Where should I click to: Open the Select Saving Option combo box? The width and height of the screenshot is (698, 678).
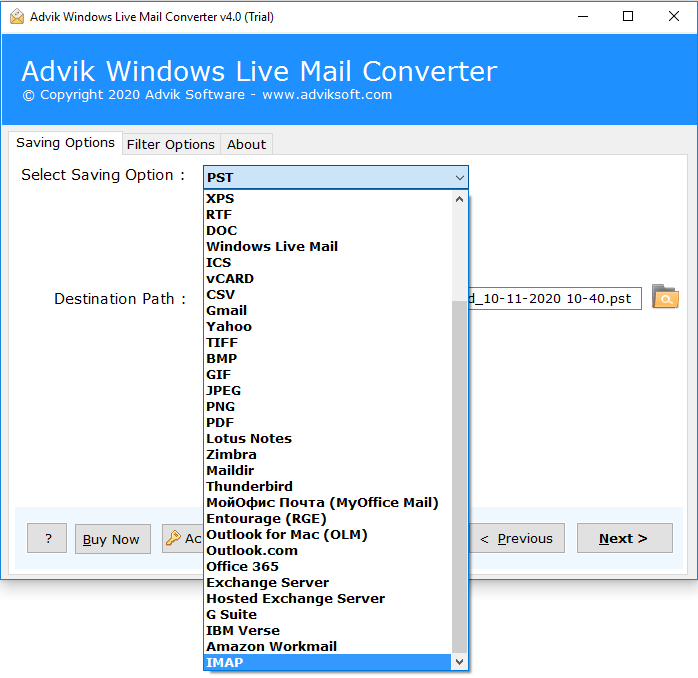point(336,177)
